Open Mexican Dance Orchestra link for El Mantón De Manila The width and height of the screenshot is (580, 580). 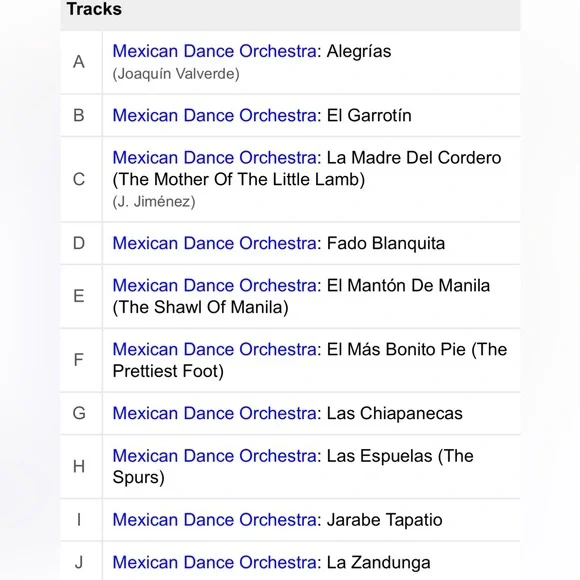pyautogui.click(x=214, y=286)
